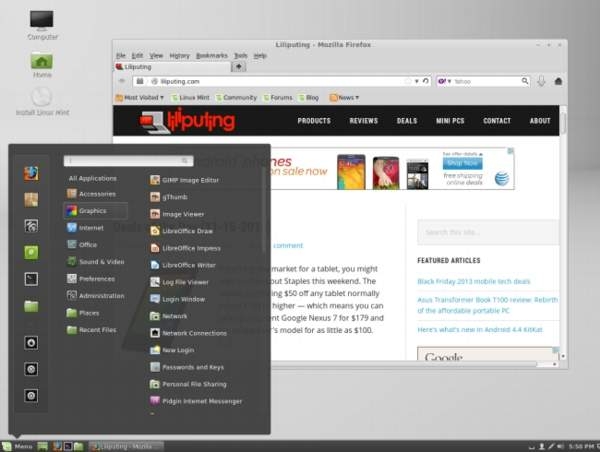Click MINI PCS in site navigation
The image size is (600, 452).
[450, 121]
